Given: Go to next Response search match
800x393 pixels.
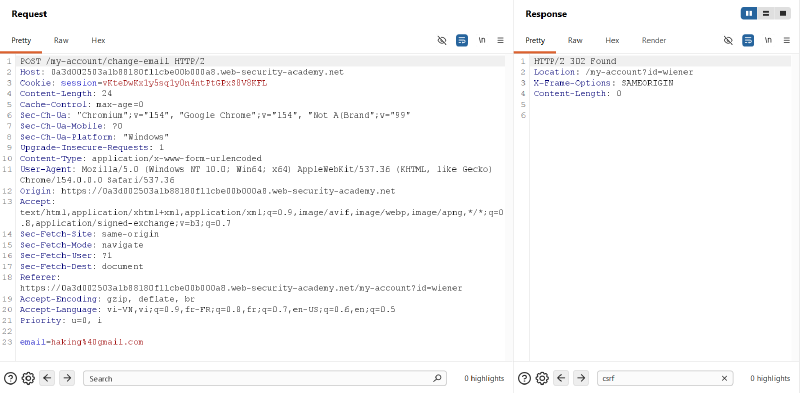Looking at the screenshot, I should [x=581, y=378].
